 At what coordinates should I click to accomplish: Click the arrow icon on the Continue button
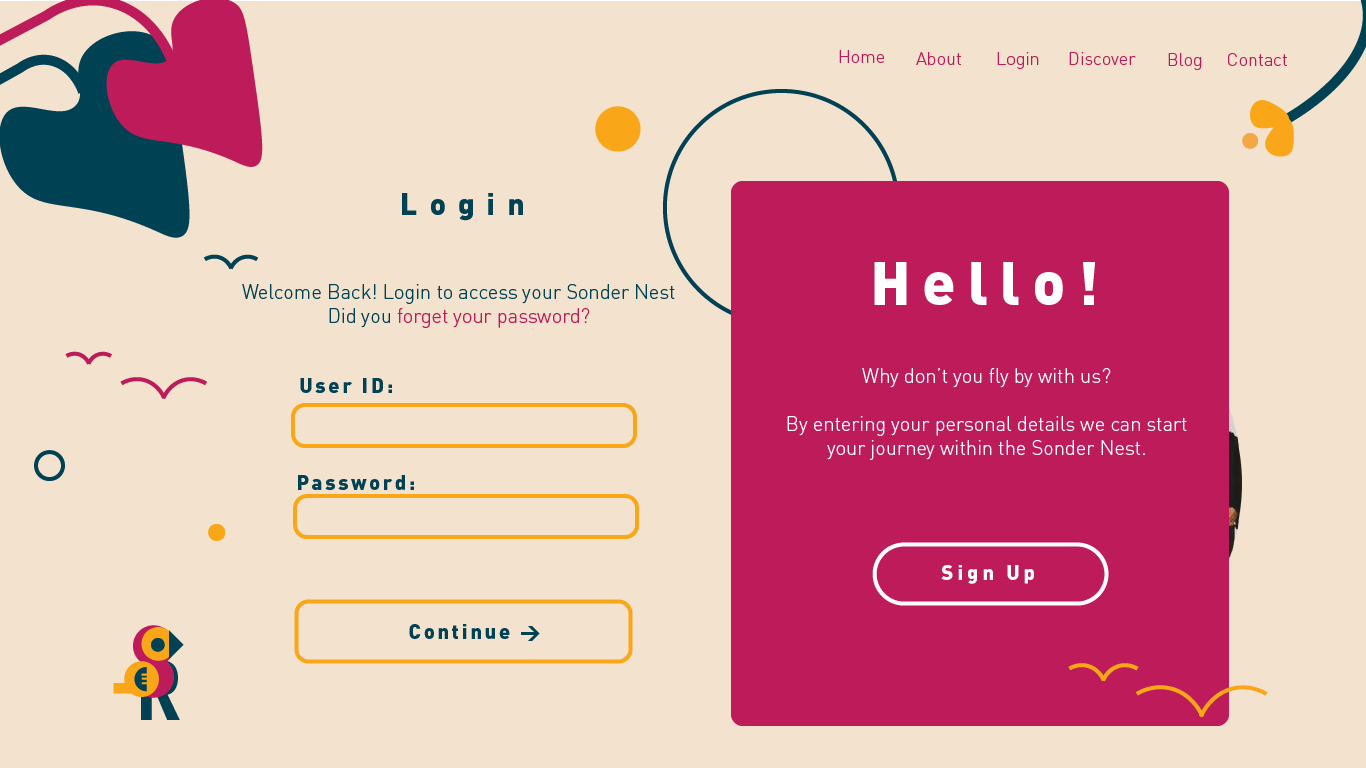(531, 633)
